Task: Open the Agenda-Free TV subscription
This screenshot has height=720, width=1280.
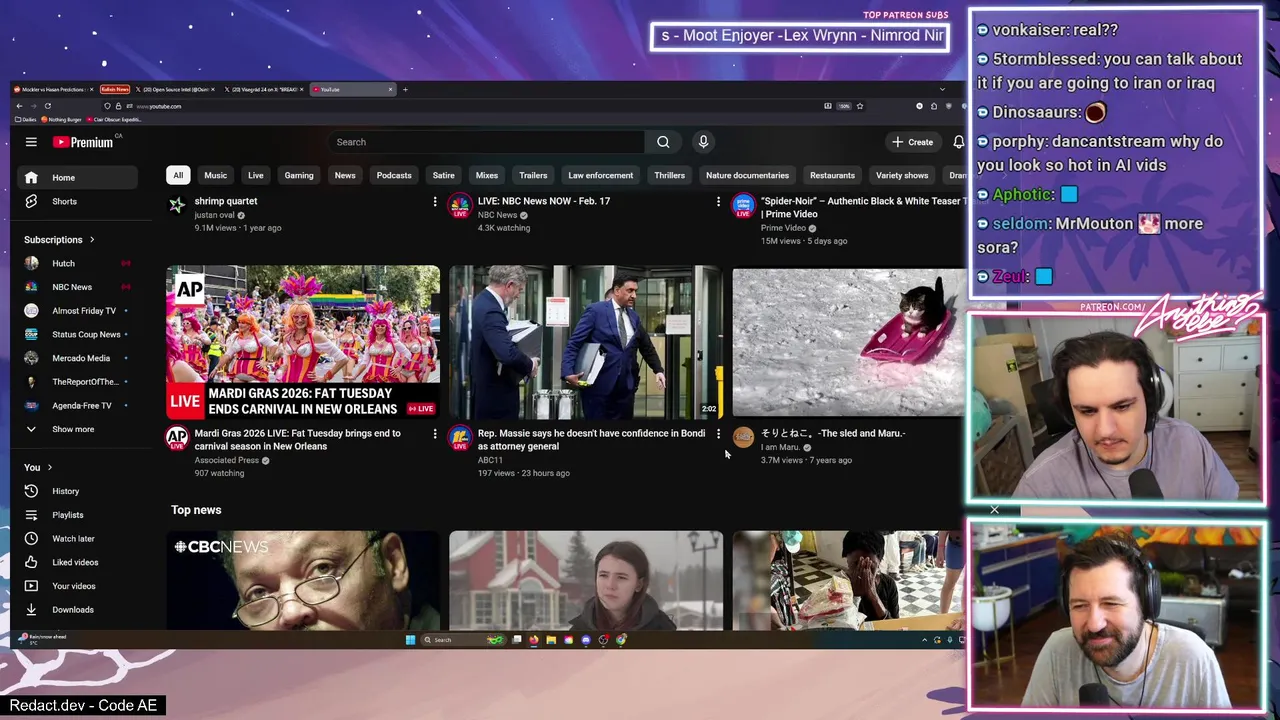Action: pos(77,406)
